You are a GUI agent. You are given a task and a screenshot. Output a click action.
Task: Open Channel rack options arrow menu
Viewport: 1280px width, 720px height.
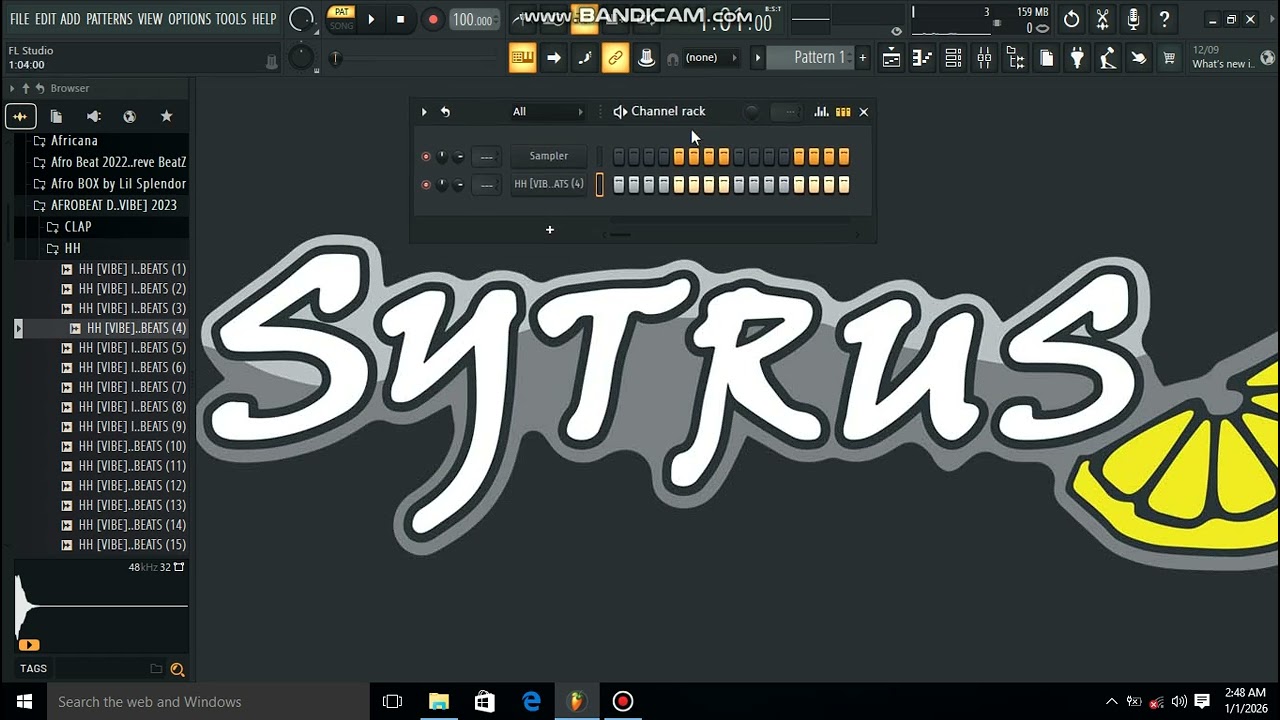pos(424,112)
